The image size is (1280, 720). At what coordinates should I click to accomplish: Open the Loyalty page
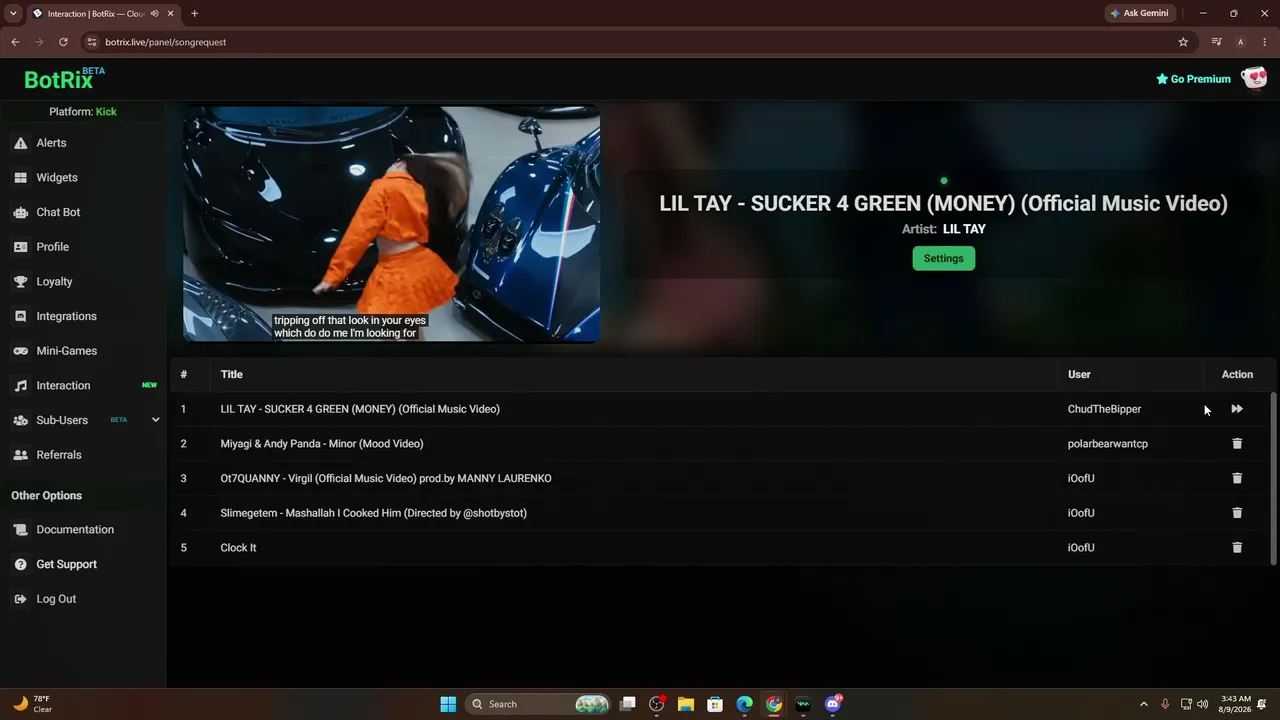55,282
